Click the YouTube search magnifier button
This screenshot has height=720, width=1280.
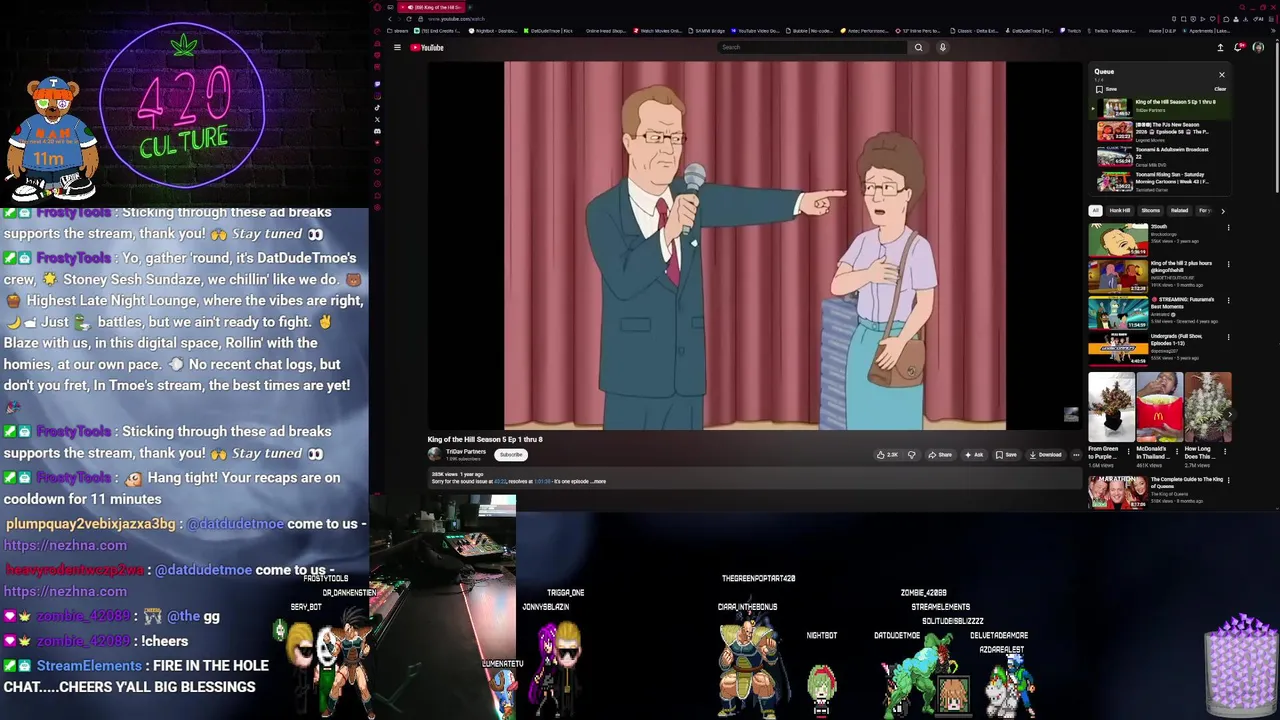[918, 47]
